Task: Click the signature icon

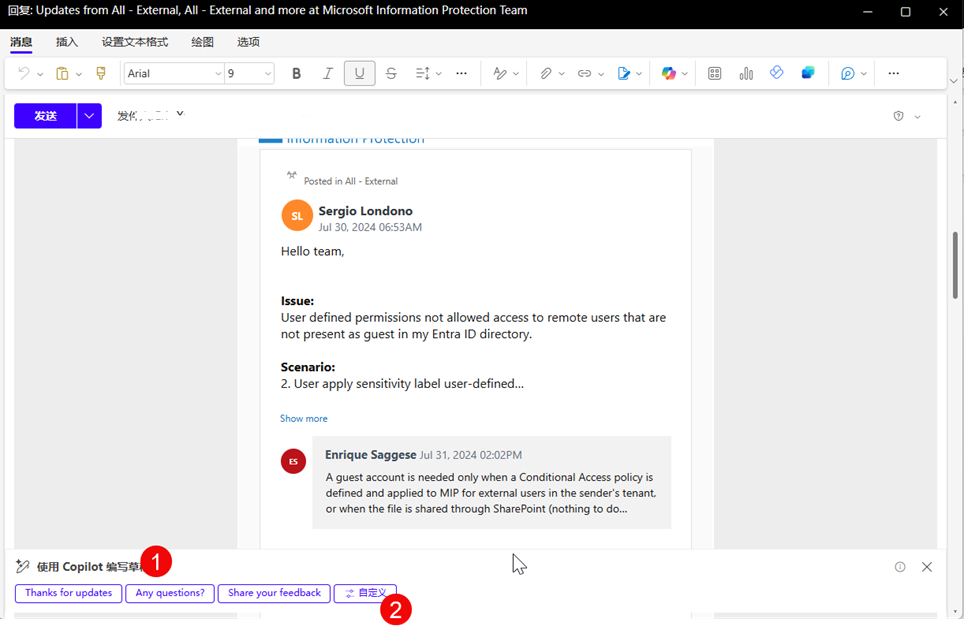Action: (x=624, y=74)
